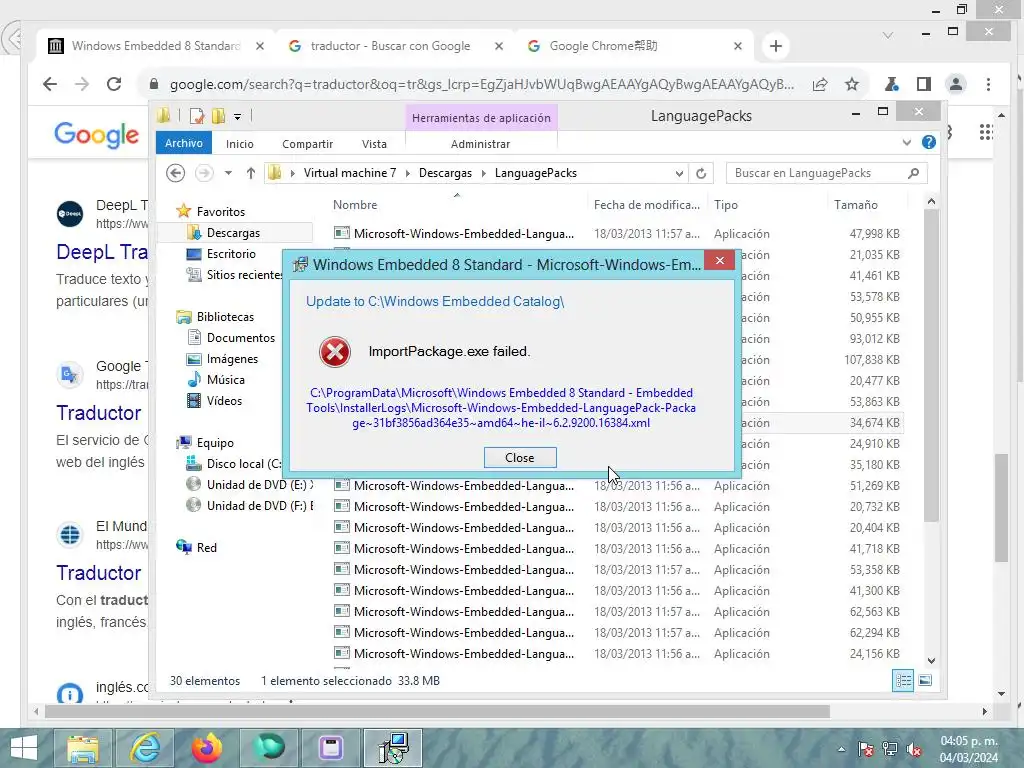Click the red X close button of error dialog
This screenshot has width=1024, height=768.
[720, 261]
